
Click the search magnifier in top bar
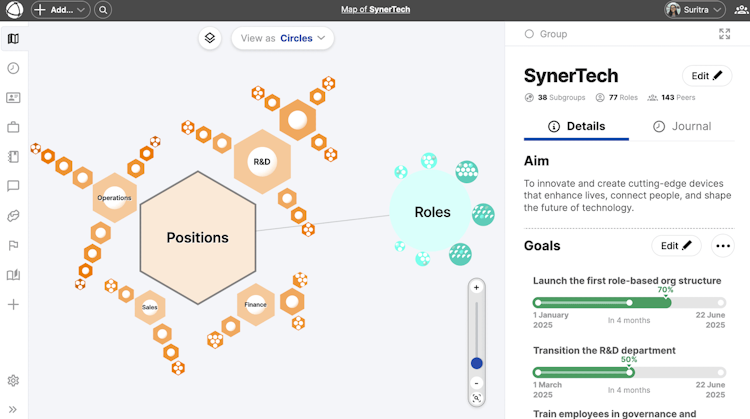(104, 10)
